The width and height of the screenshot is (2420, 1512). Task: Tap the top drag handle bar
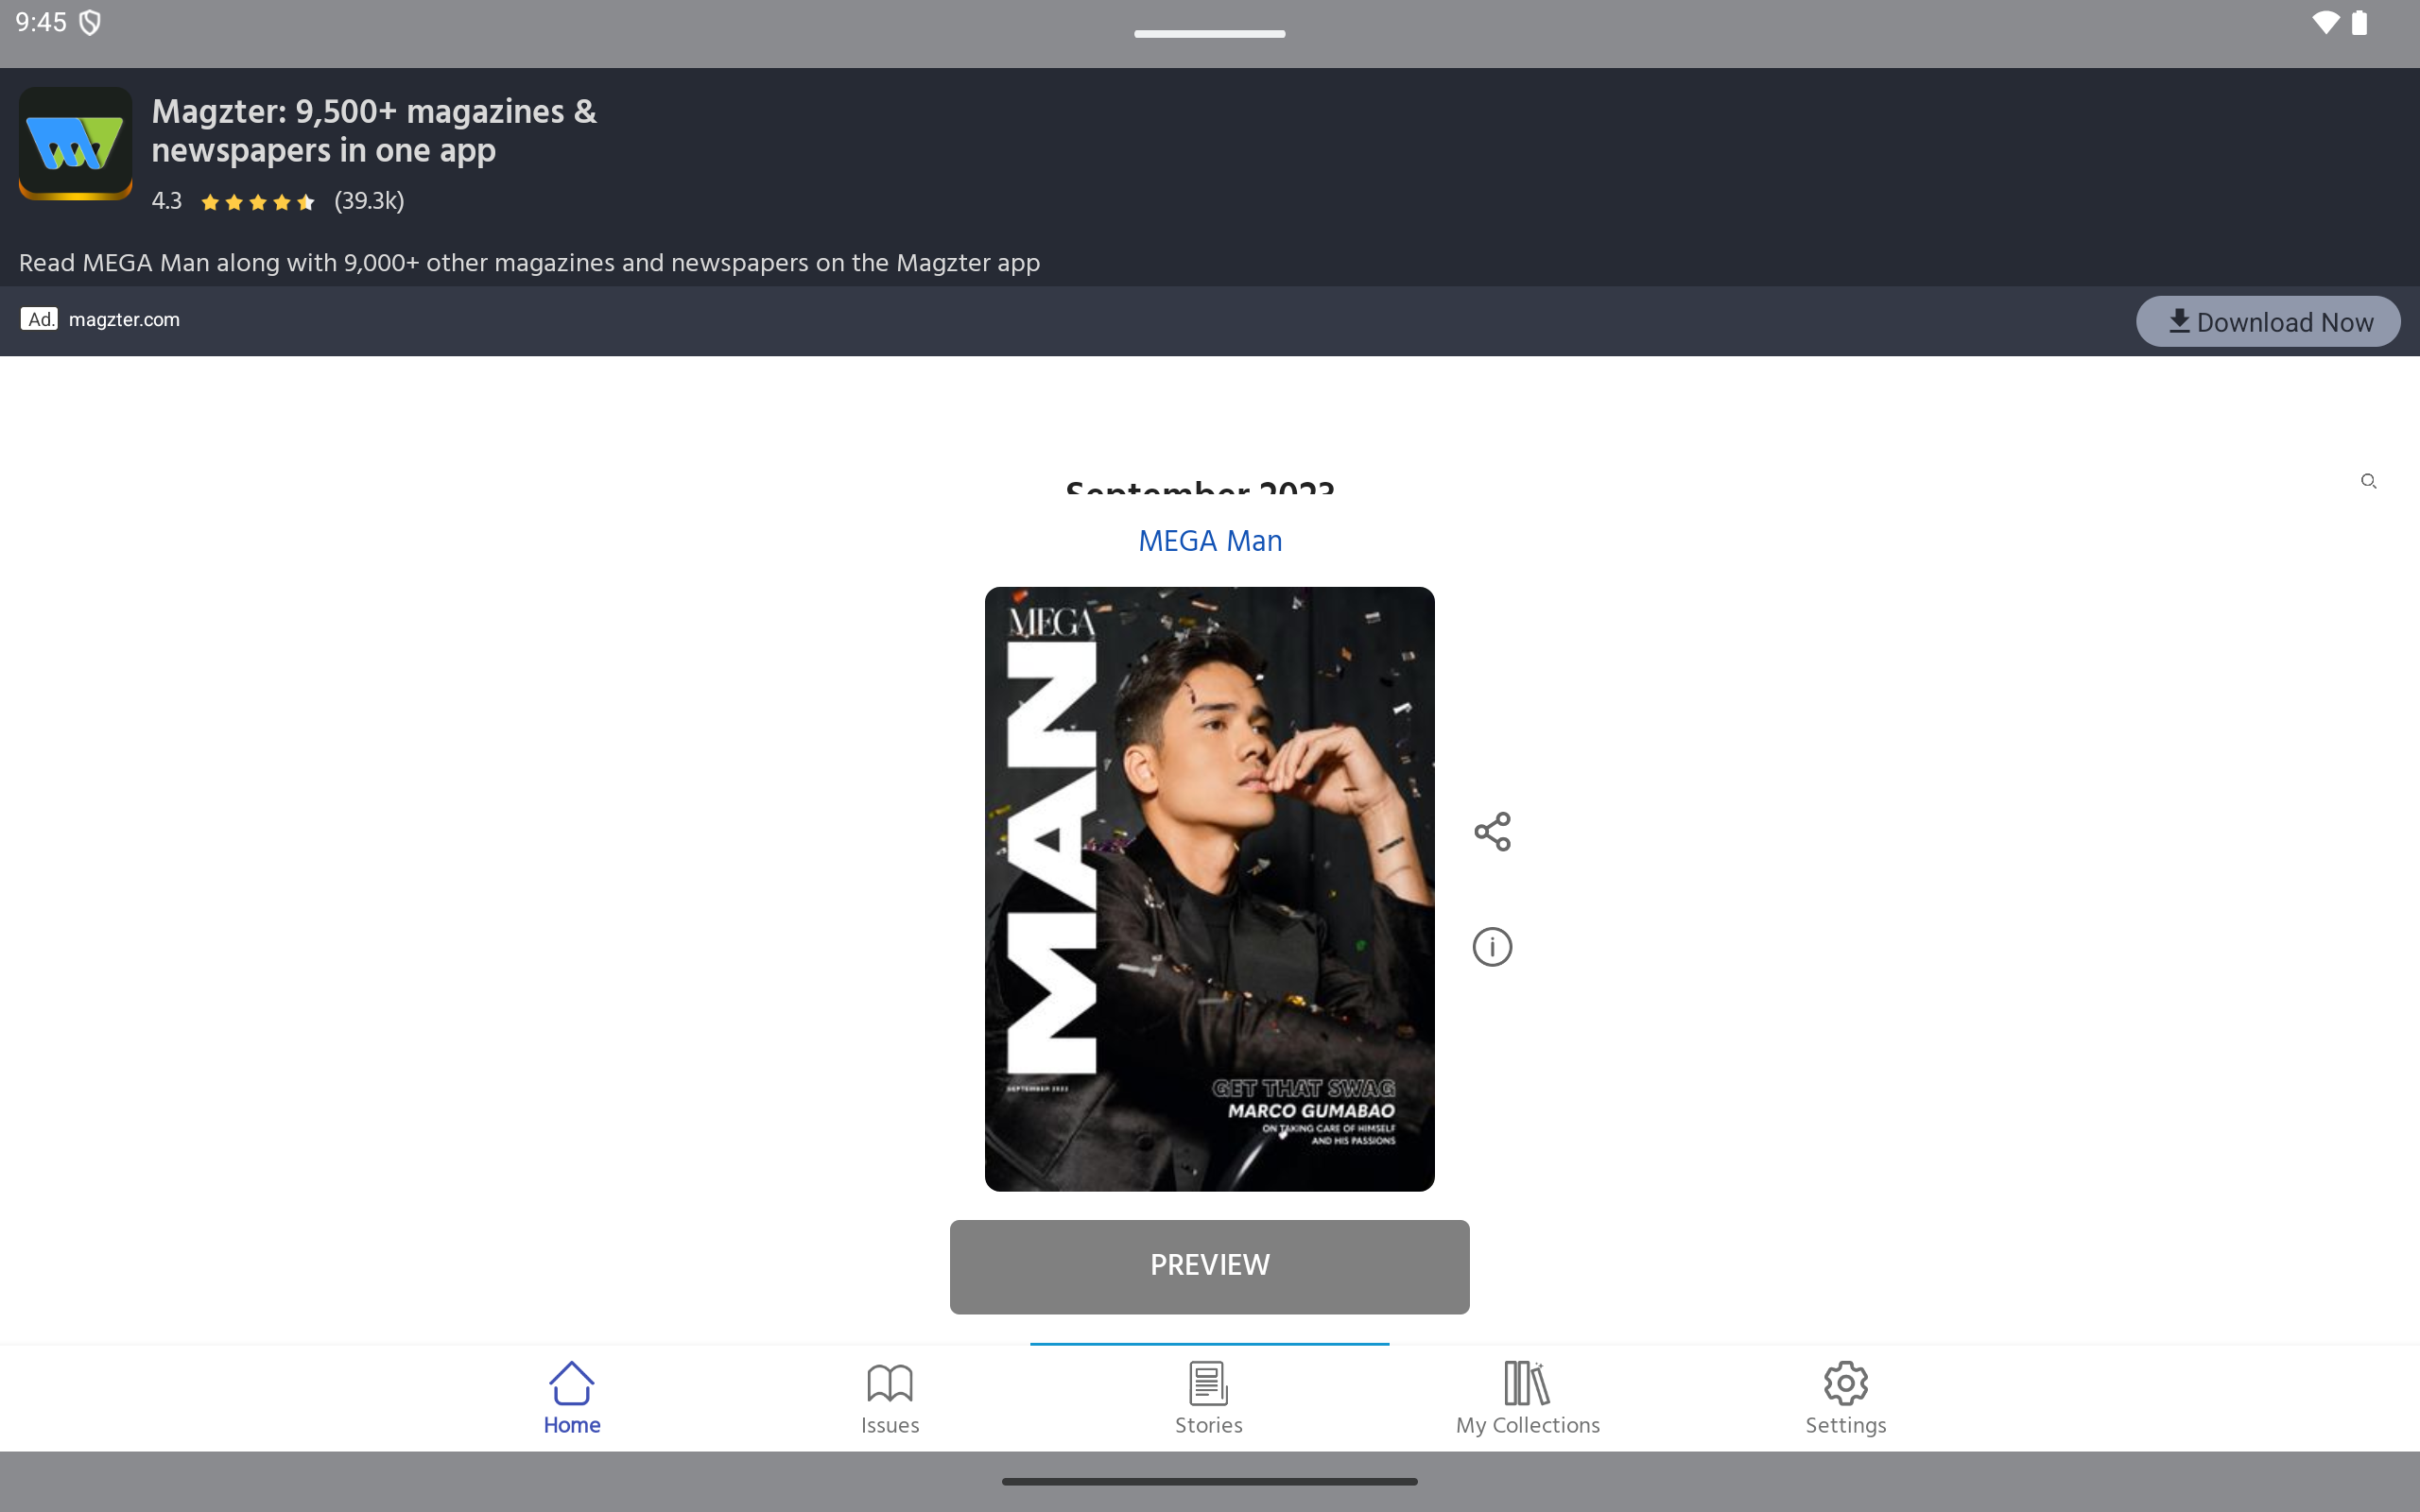tap(1209, 34)
